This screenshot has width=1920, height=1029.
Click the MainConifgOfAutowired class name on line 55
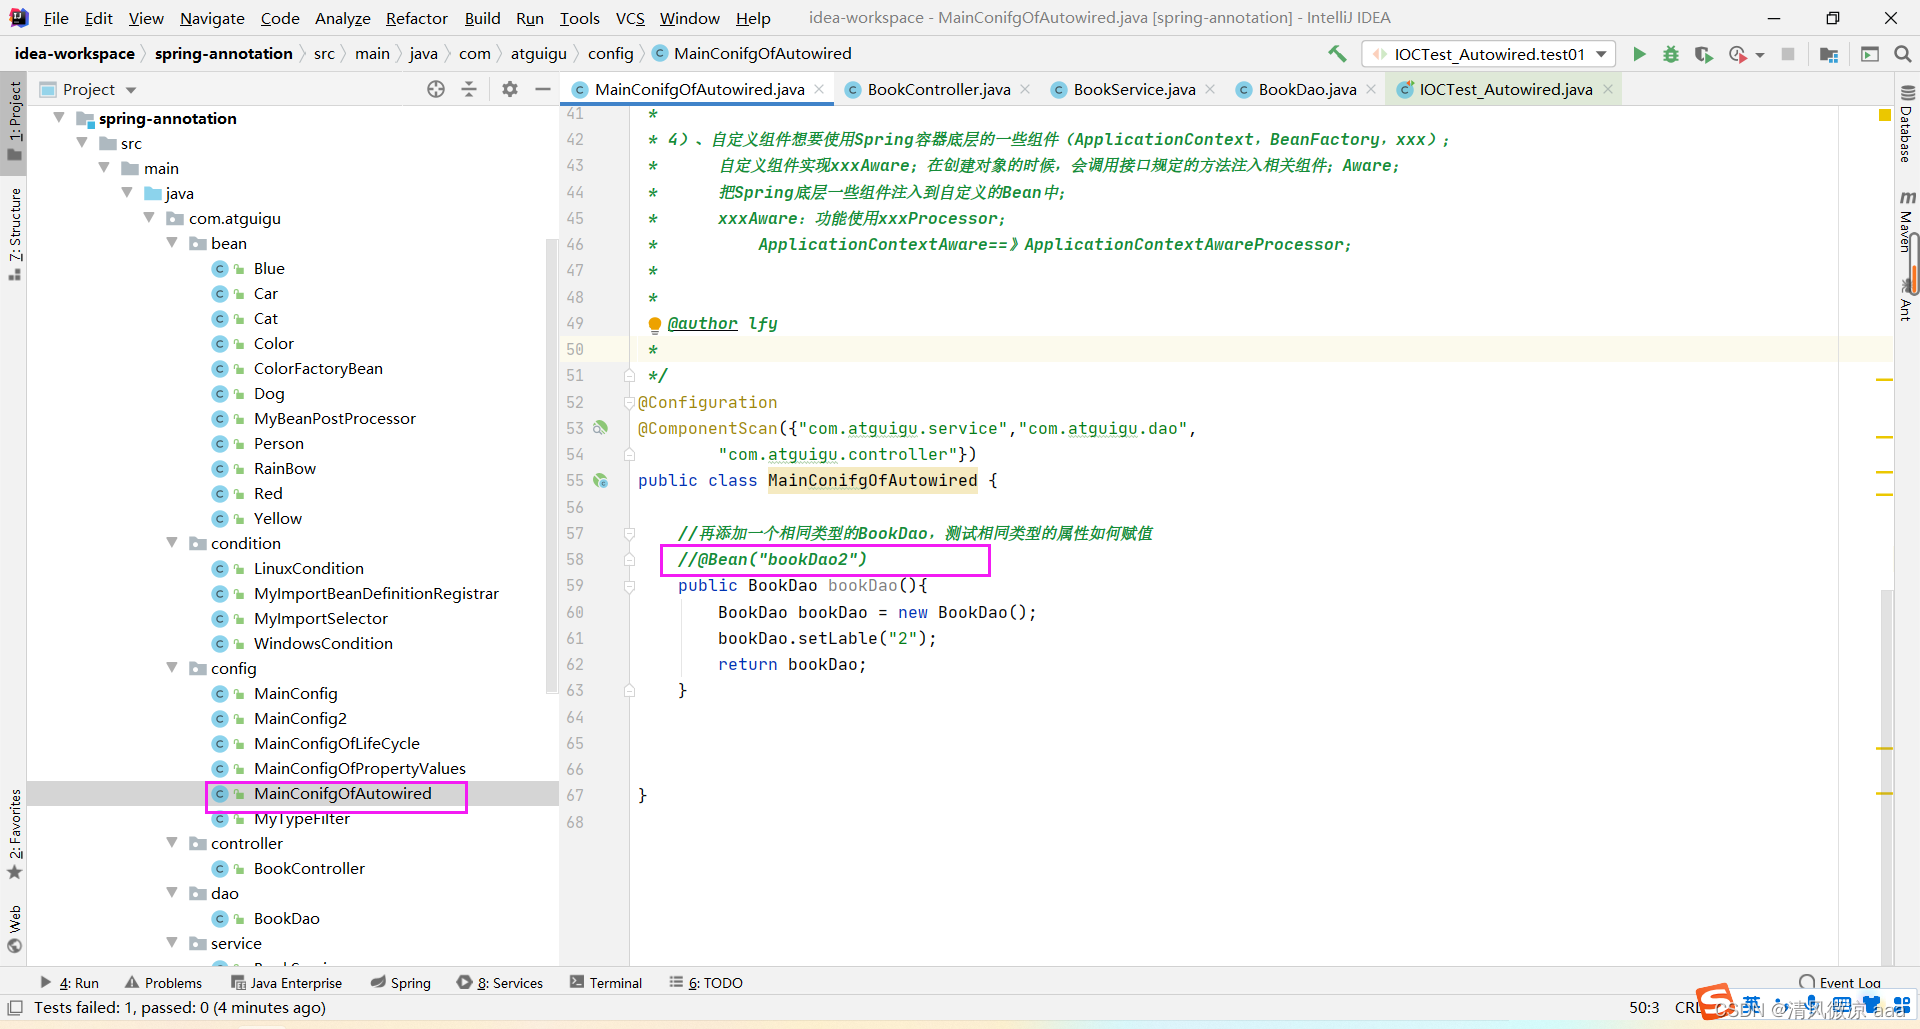pyautogui.click(x=872, y=480)
